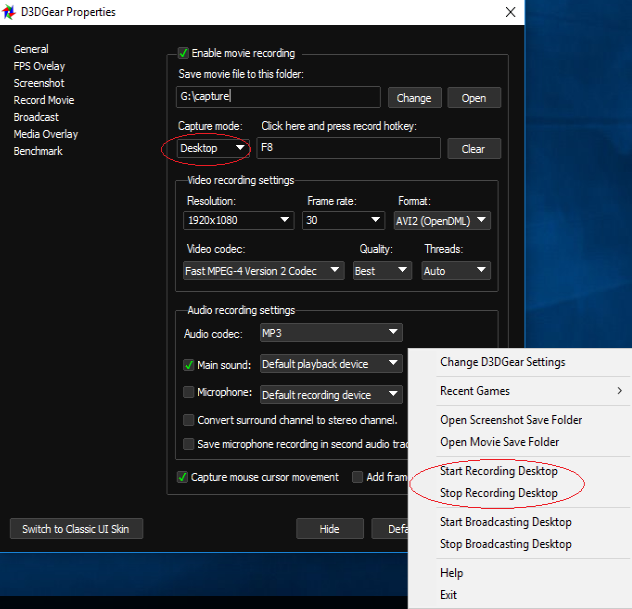Enable save microphone in second track checkbox
This screenshot has height=609, width=632.
pyautogui.click(x=188, y=444)
